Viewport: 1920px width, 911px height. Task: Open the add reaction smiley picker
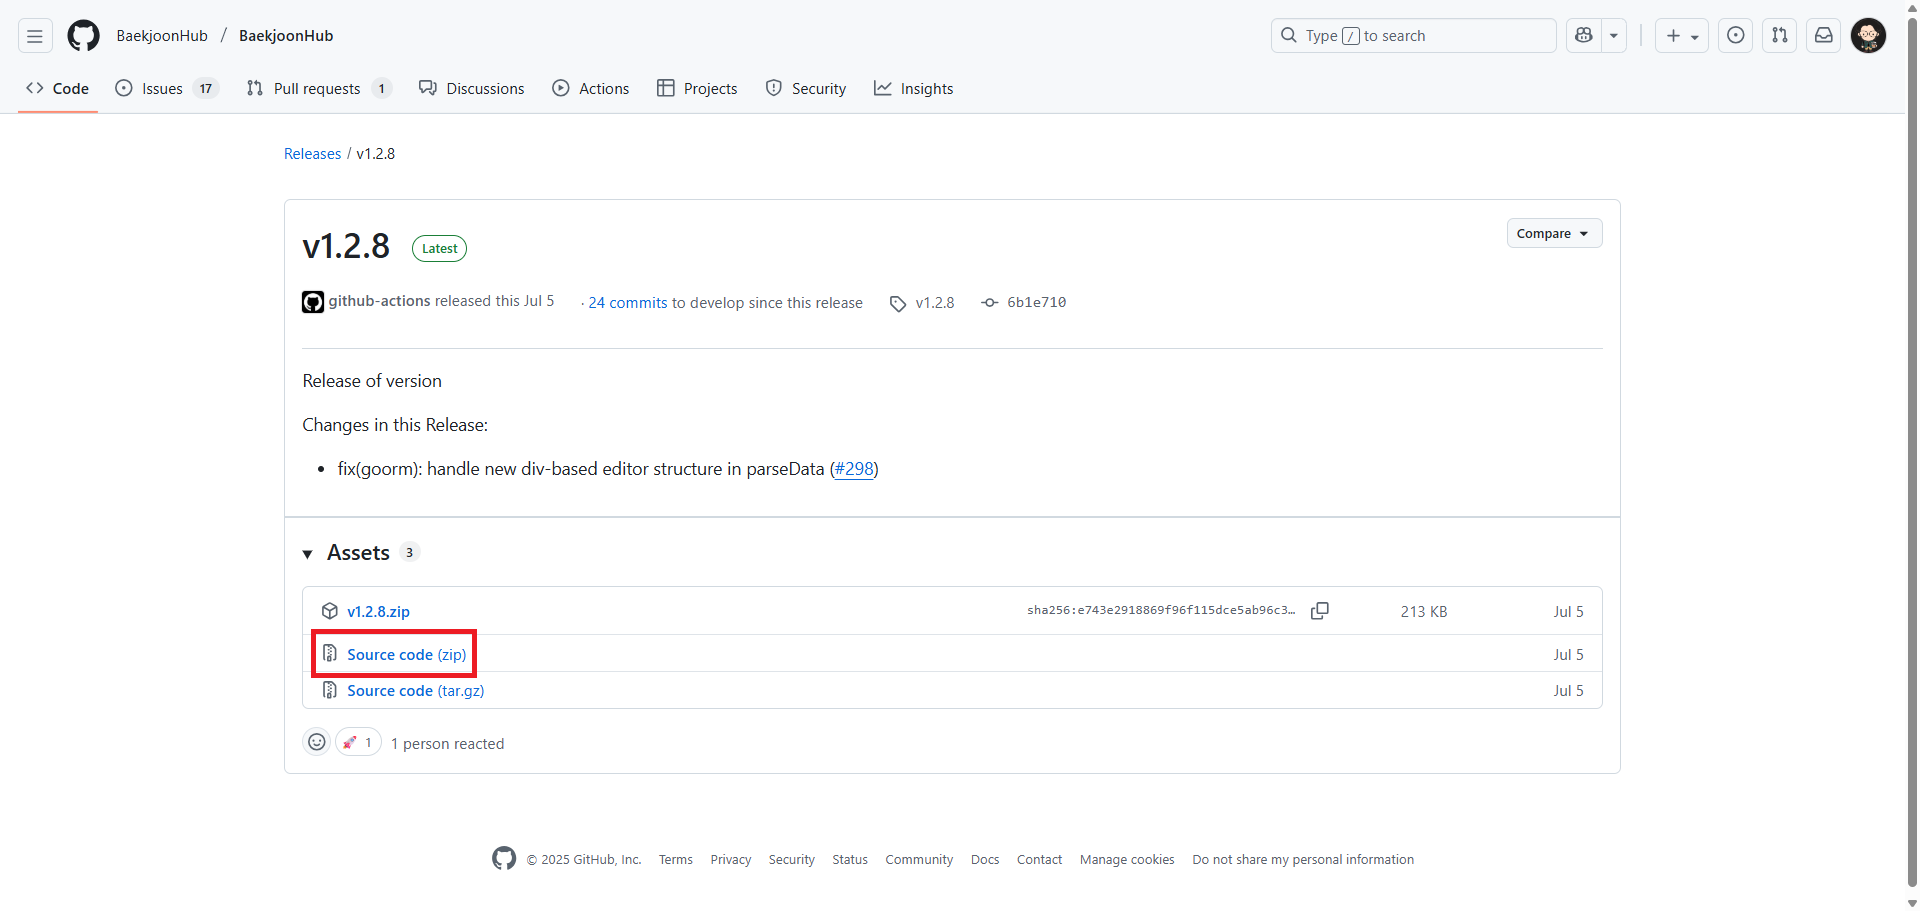pyautogui.click(x=317, y=742)
